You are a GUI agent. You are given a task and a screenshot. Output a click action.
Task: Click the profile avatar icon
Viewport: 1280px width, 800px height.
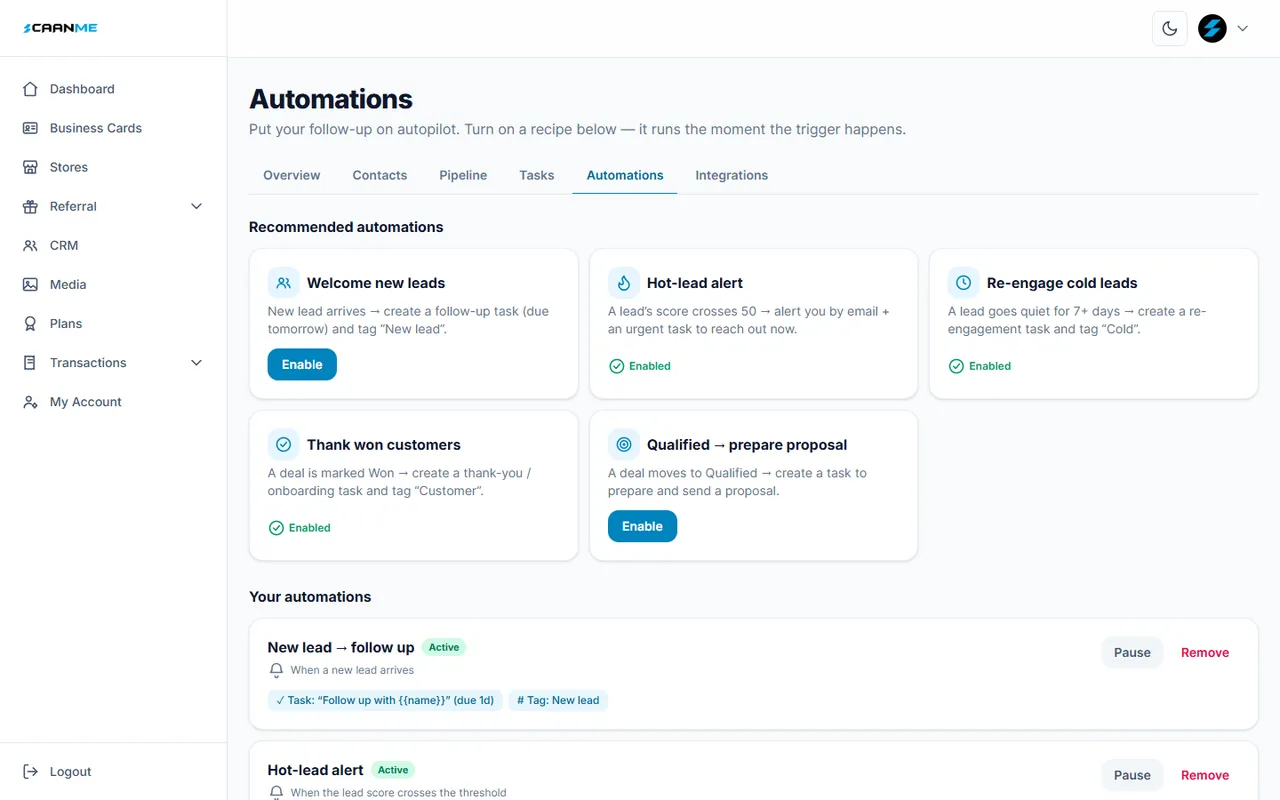tap(1212, 28)
